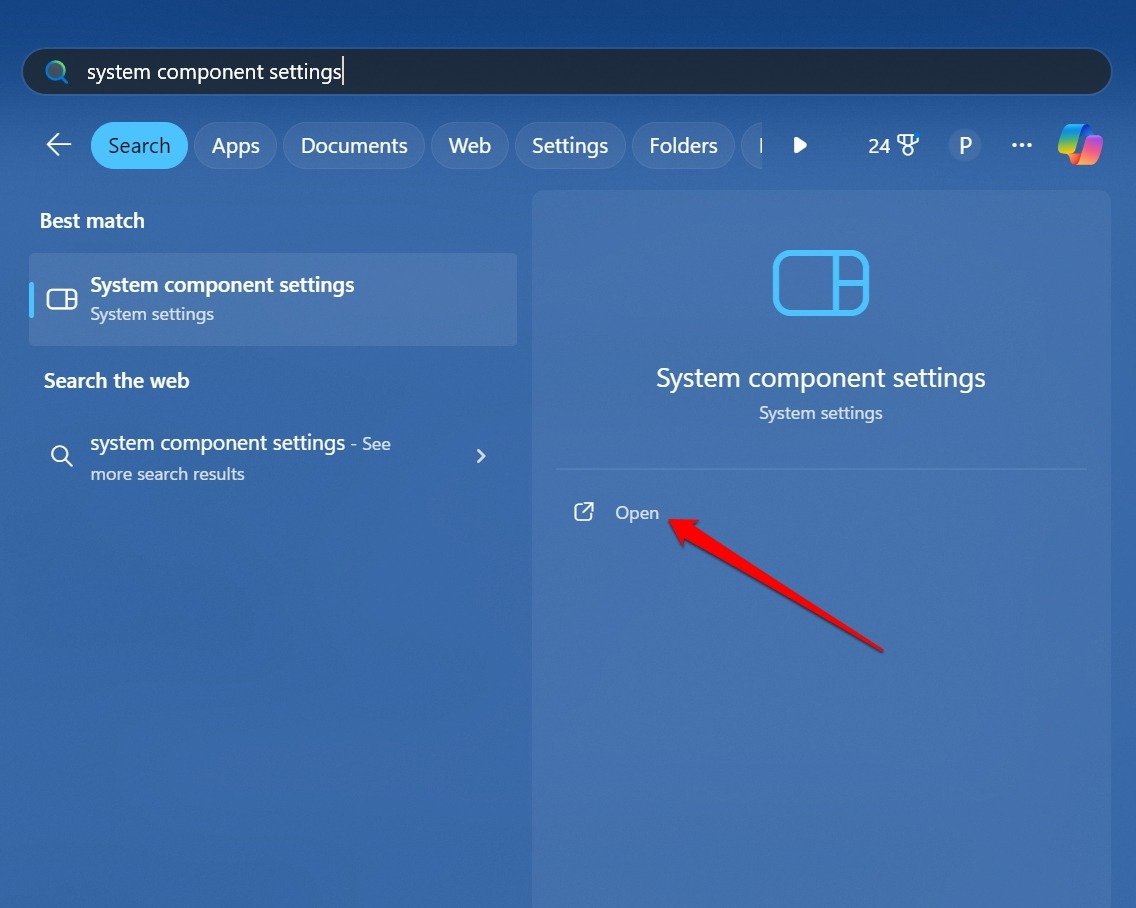
Task: Click the Best match heading
Action: tap(92, 220)
